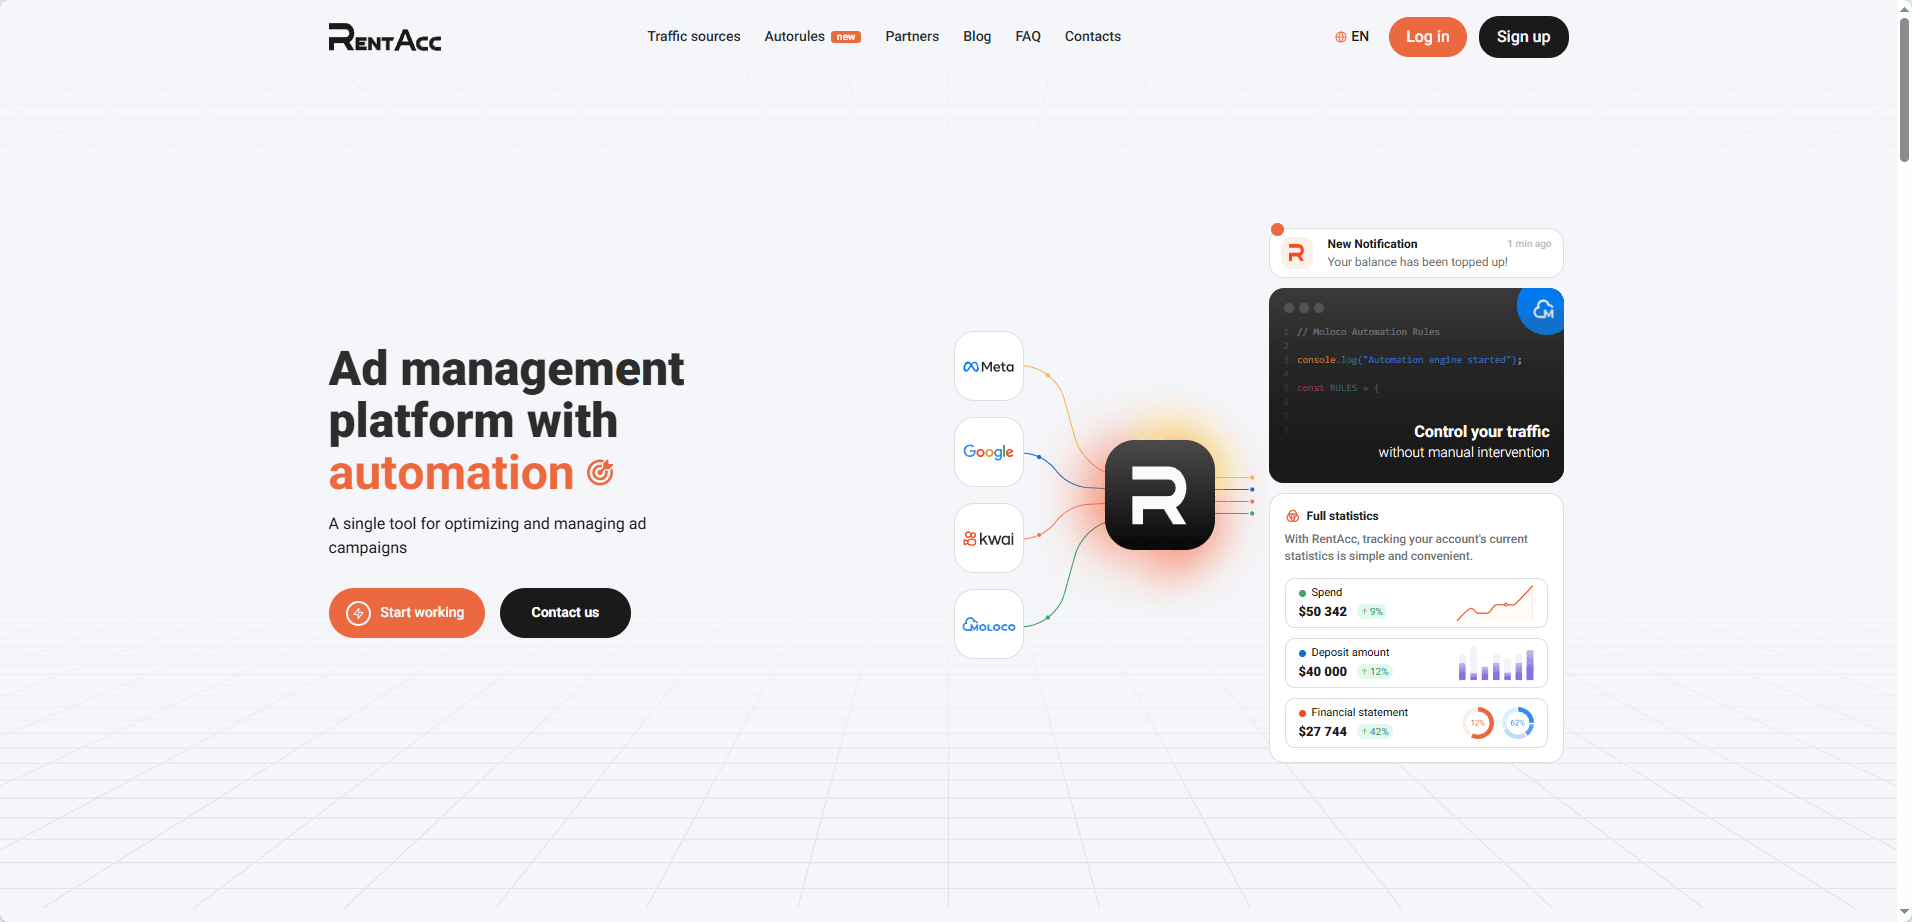
Task: Click the Spend line chart
Action: pos(1495,603)
